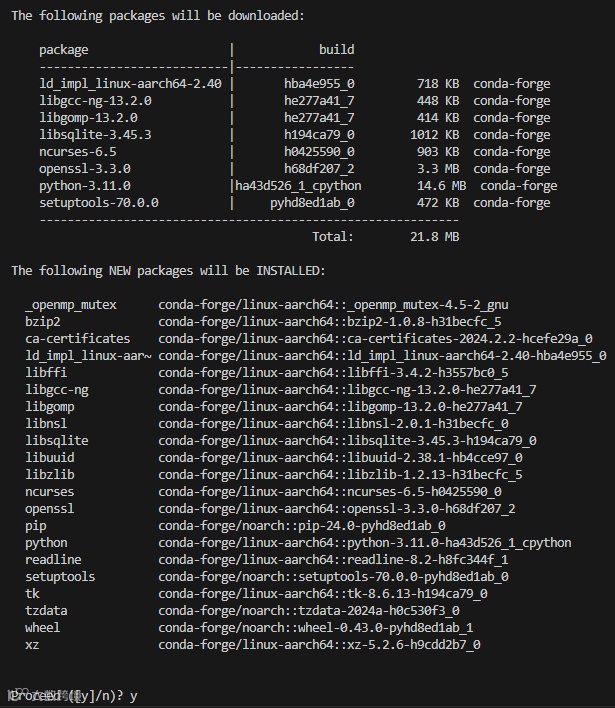Viewport: 615px width, 708px height.
Task: Click the 'build' column header
Action: [x=336, y=50]
